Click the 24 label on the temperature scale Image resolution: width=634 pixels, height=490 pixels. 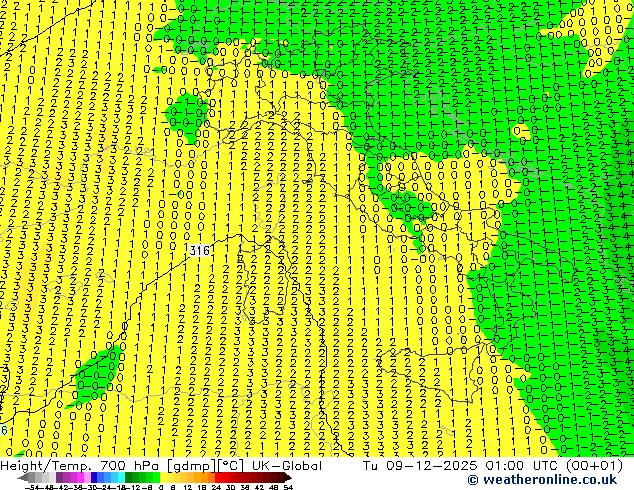pyautogui.click(x=216, y=487)
